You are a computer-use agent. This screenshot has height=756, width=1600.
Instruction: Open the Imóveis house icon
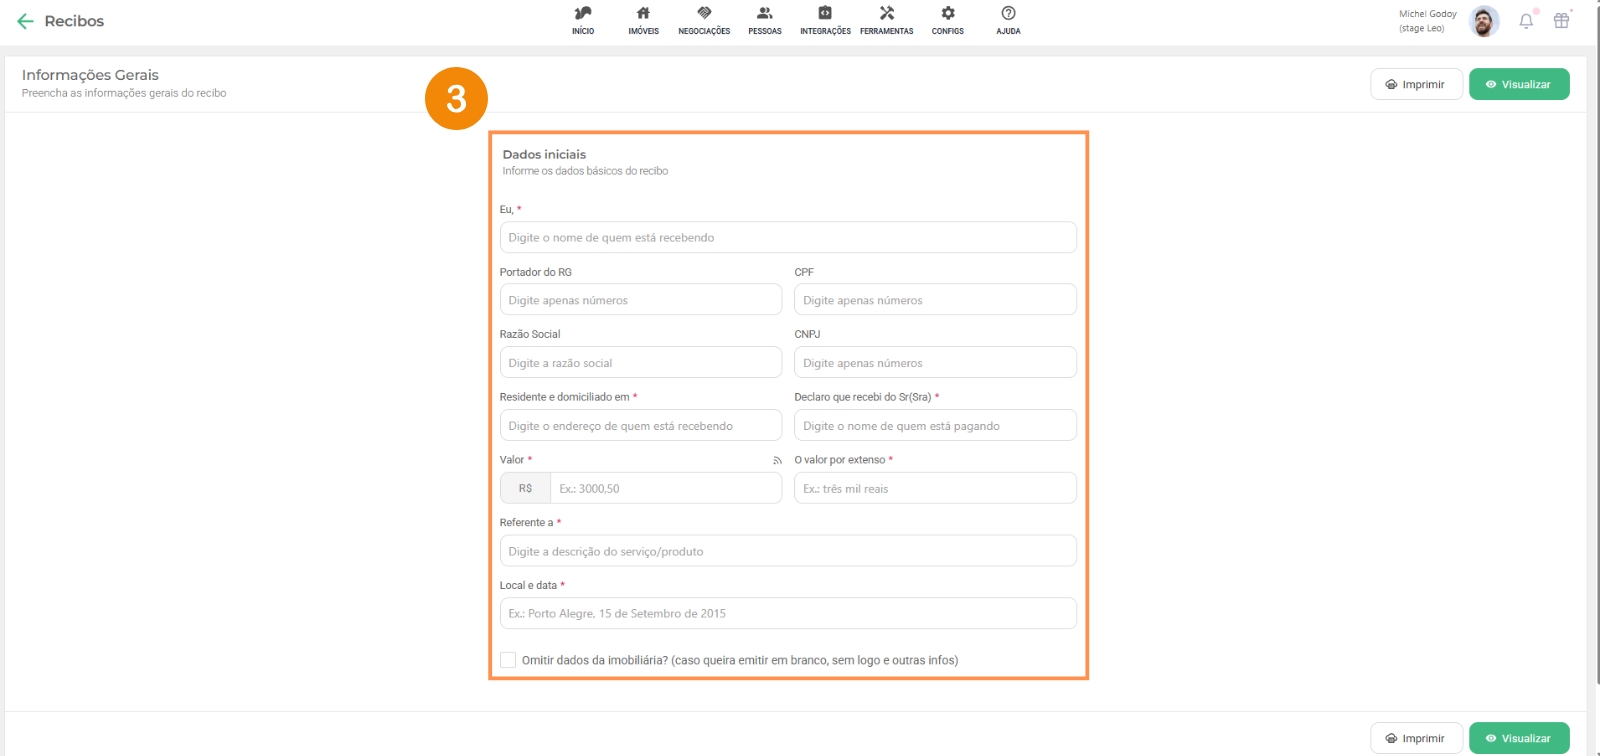pos(643,14)
